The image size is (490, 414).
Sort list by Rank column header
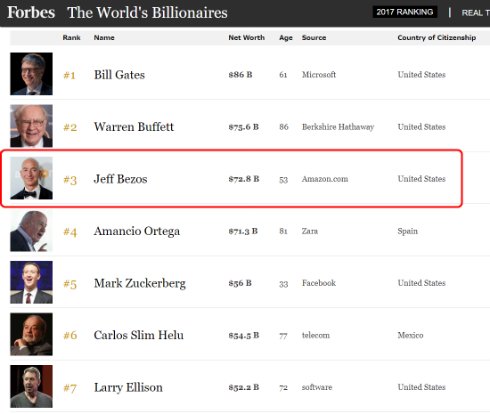(x=71, y=38)
